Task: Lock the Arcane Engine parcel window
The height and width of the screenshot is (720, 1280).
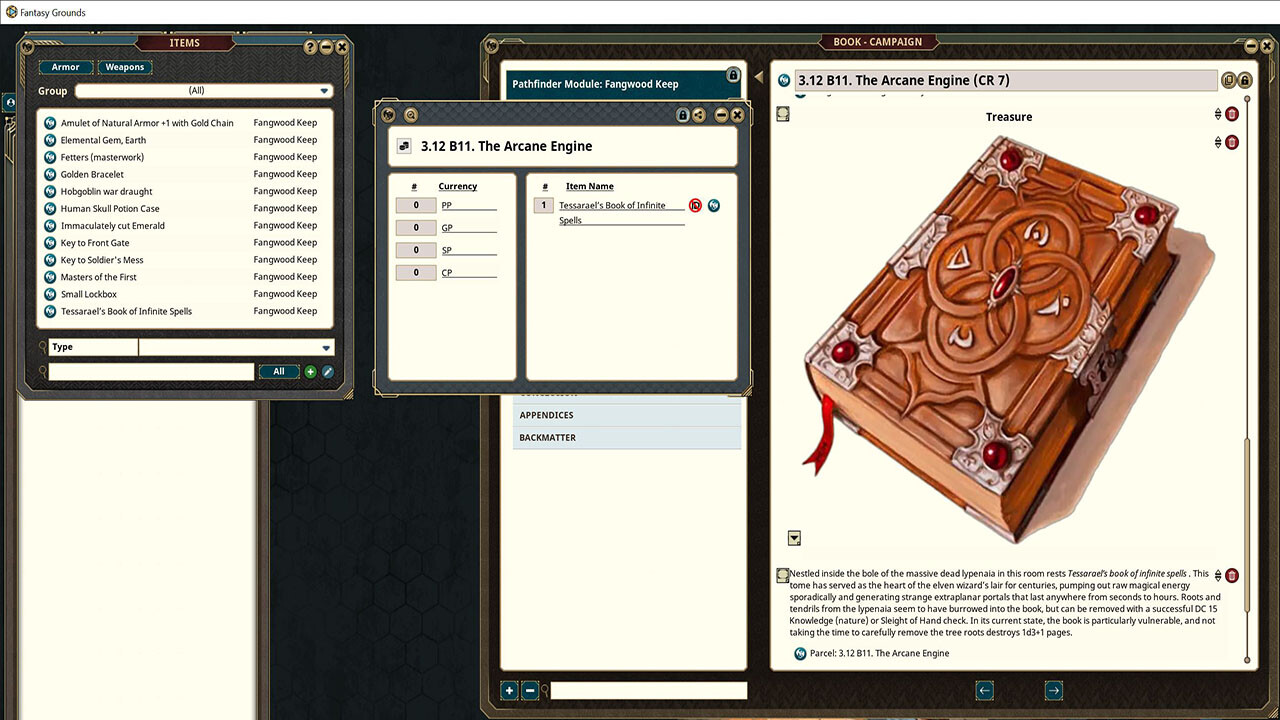Action: coord(683,114)
